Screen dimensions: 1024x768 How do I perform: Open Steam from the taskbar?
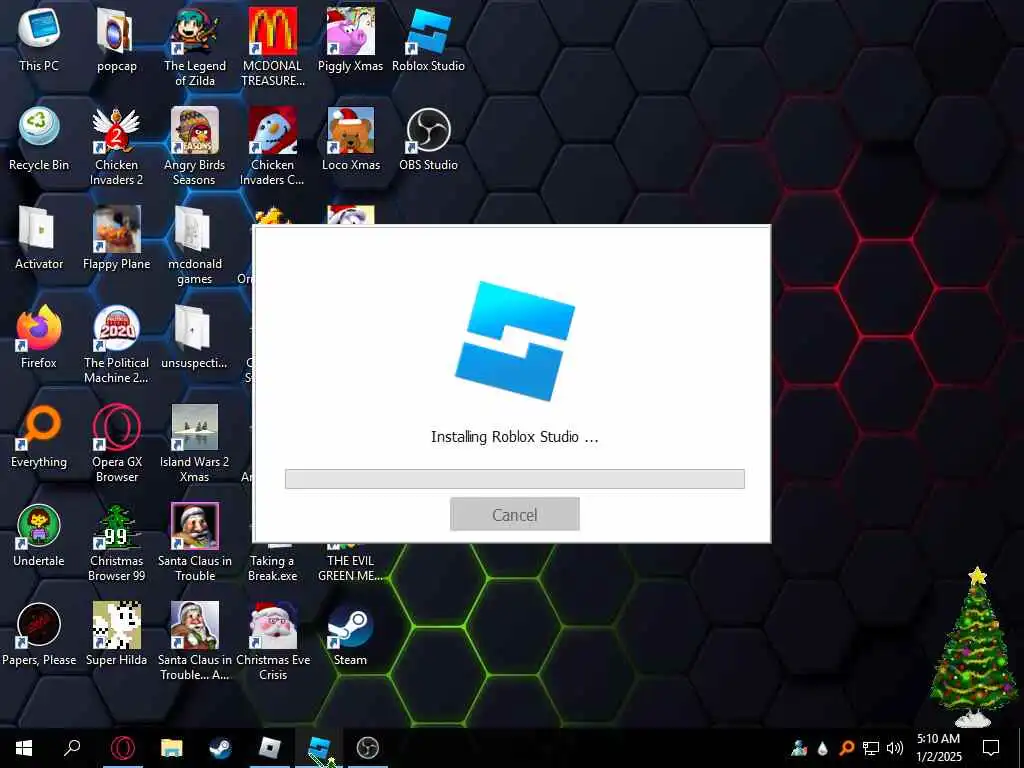[220, 748]
